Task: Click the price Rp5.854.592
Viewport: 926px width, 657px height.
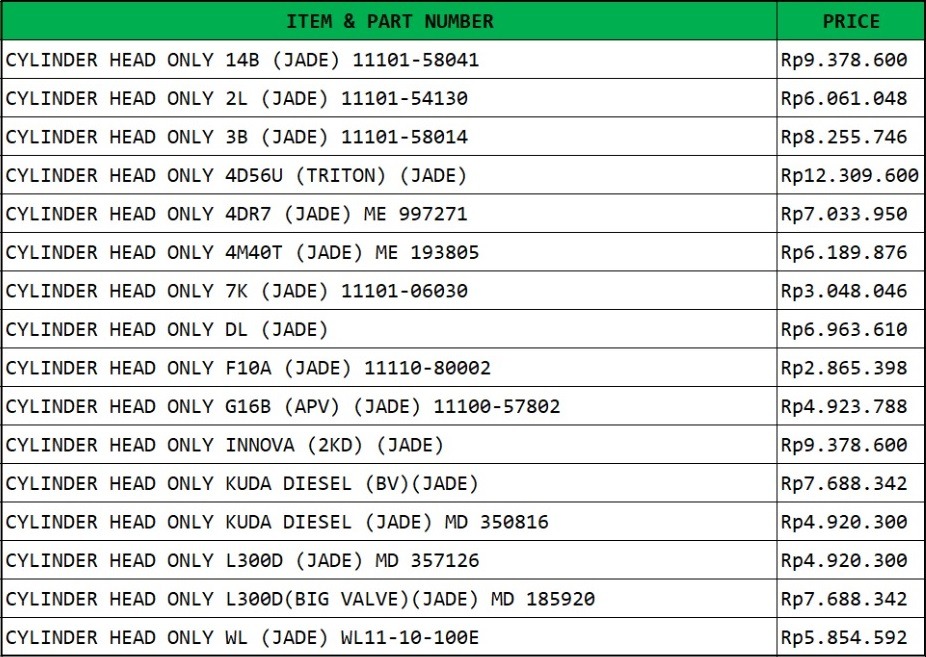Action: tap(850, 637)
